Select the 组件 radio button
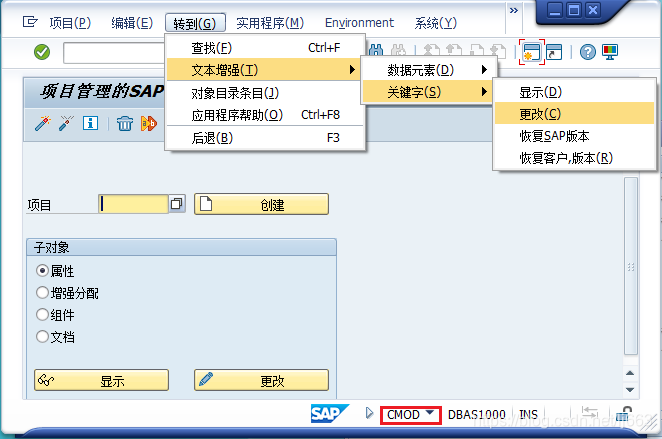This screenshot has height=439, width=662. click(x=42, y=314)
